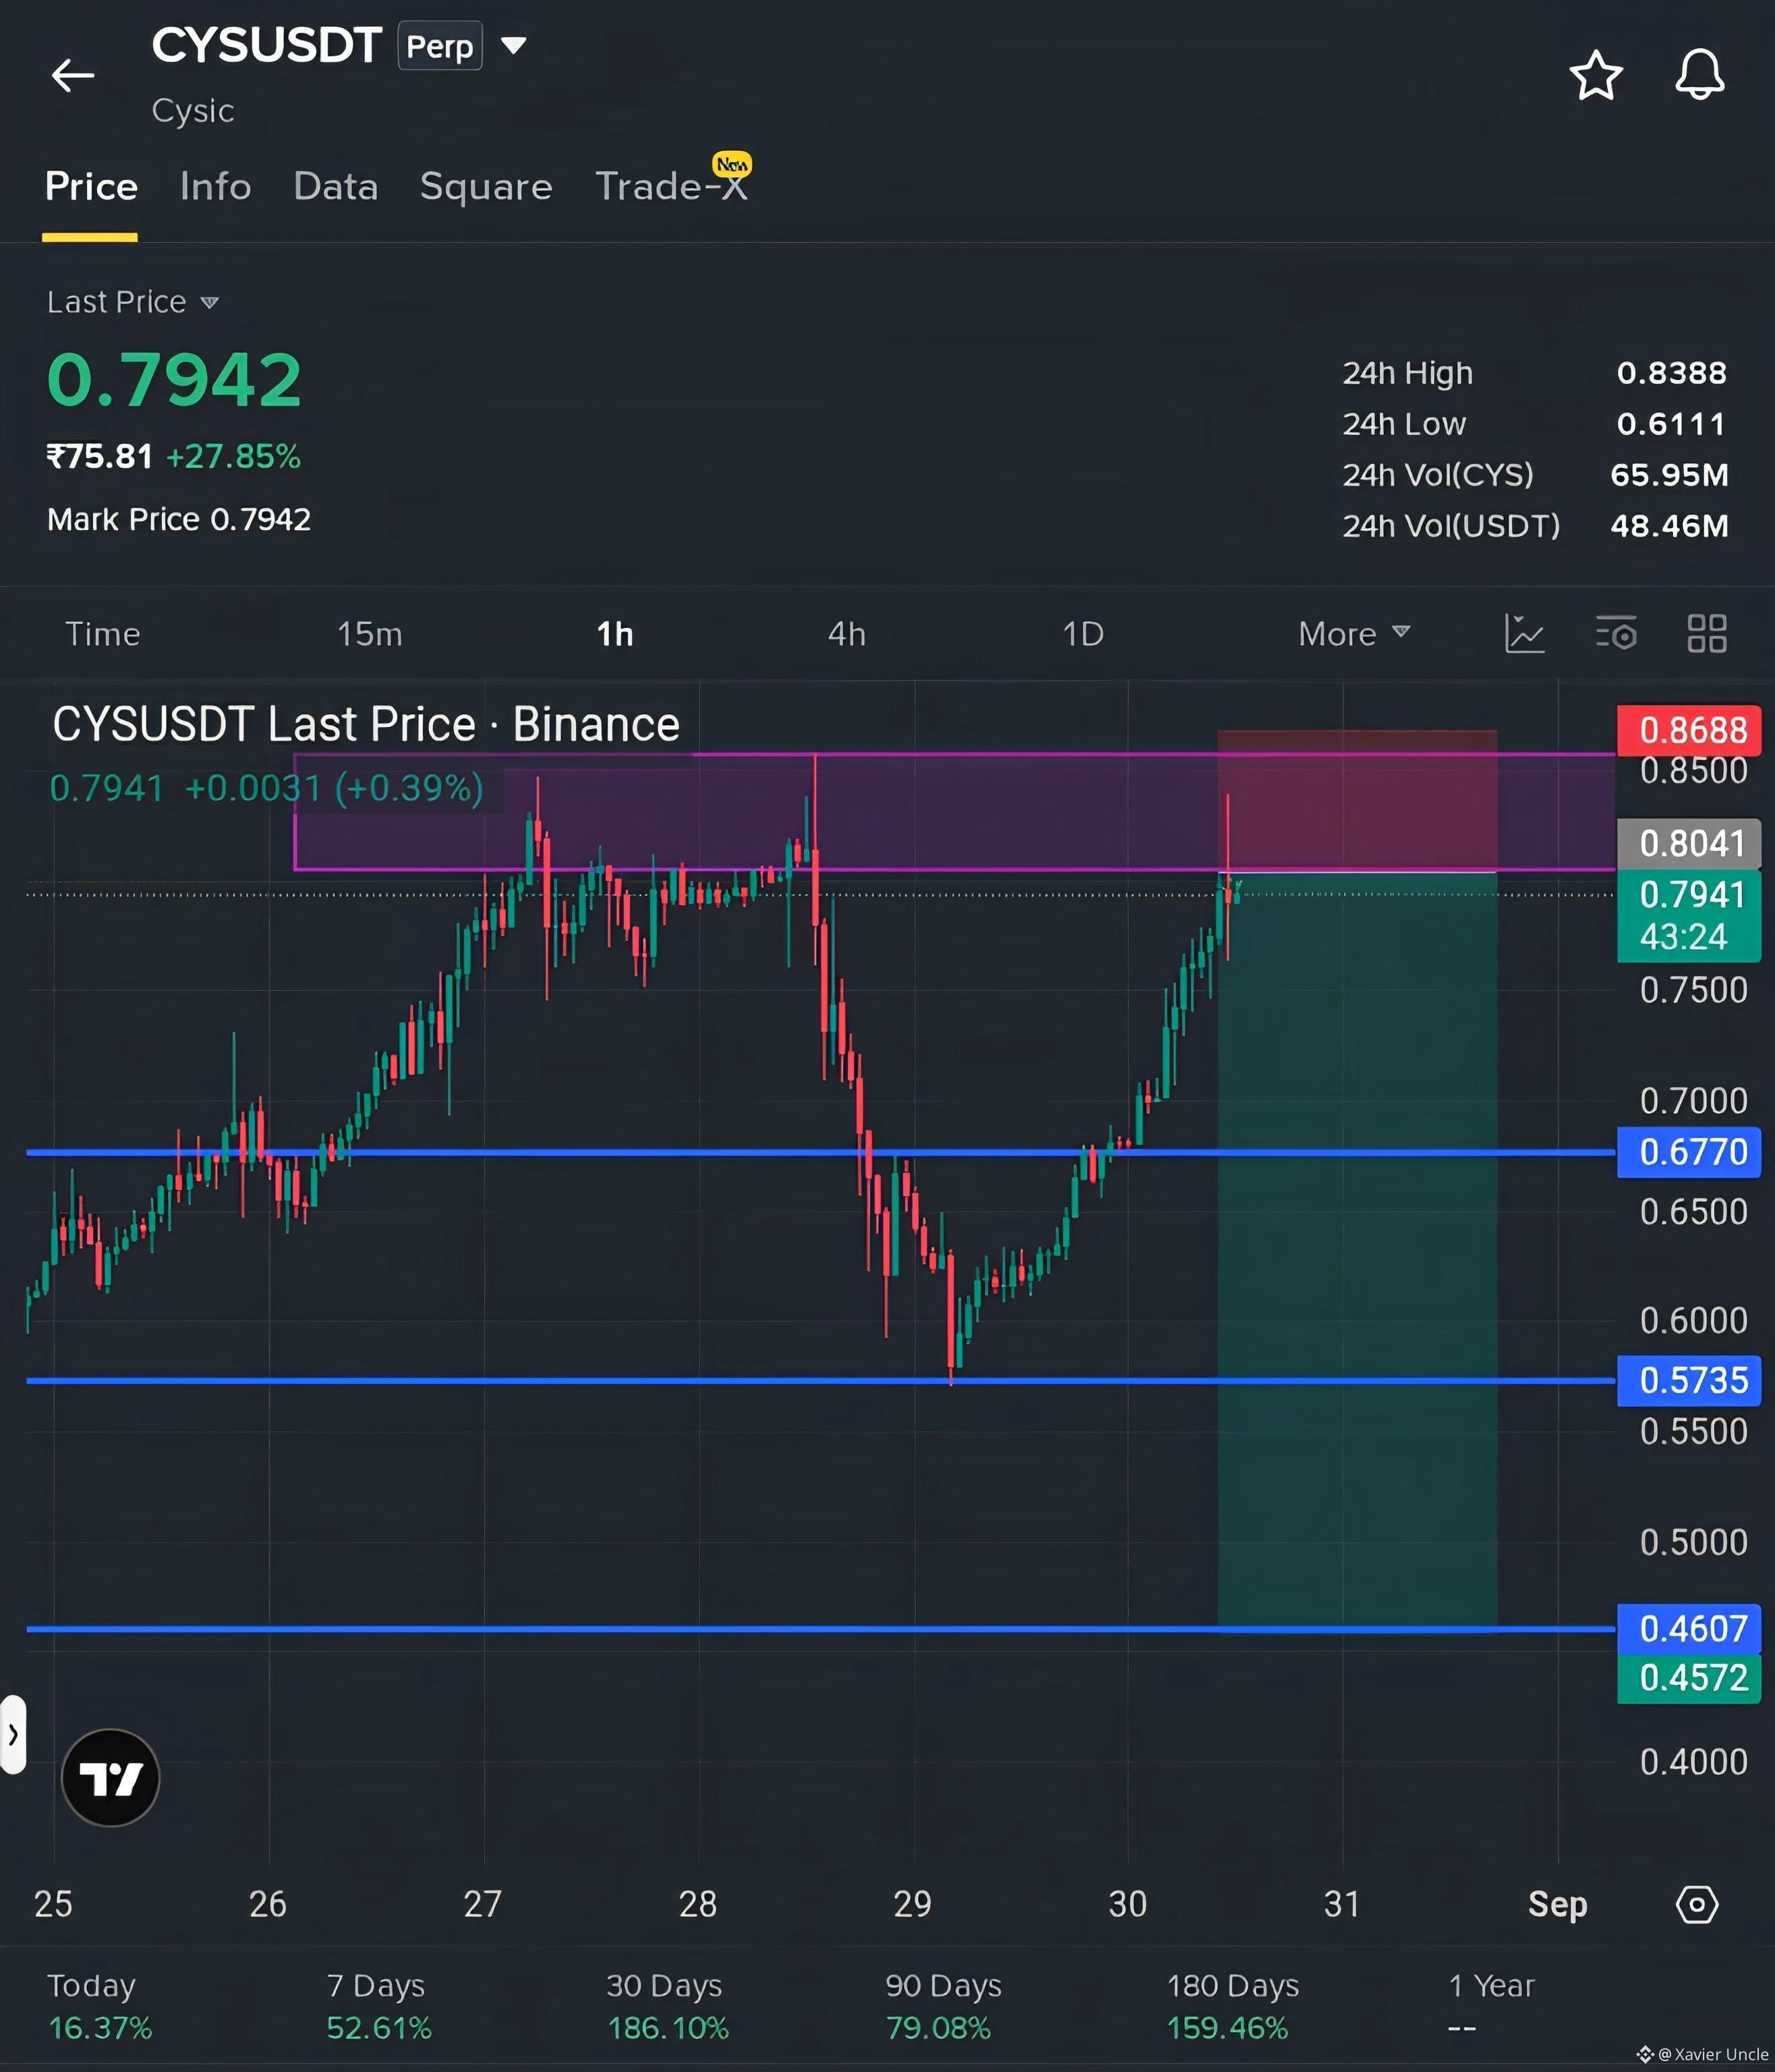
Task: Click the blue 0.6770 support line label
Action: (1689, 1152)
